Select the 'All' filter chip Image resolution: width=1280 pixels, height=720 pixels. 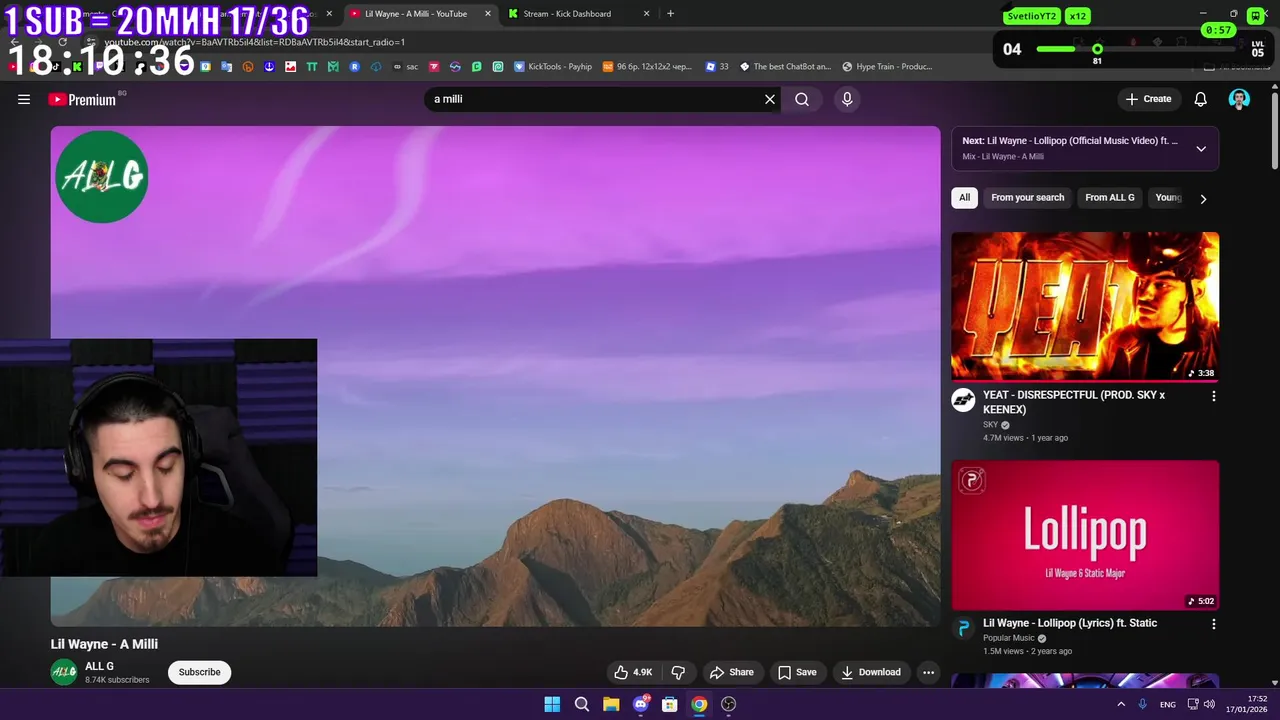coord(964,198)
